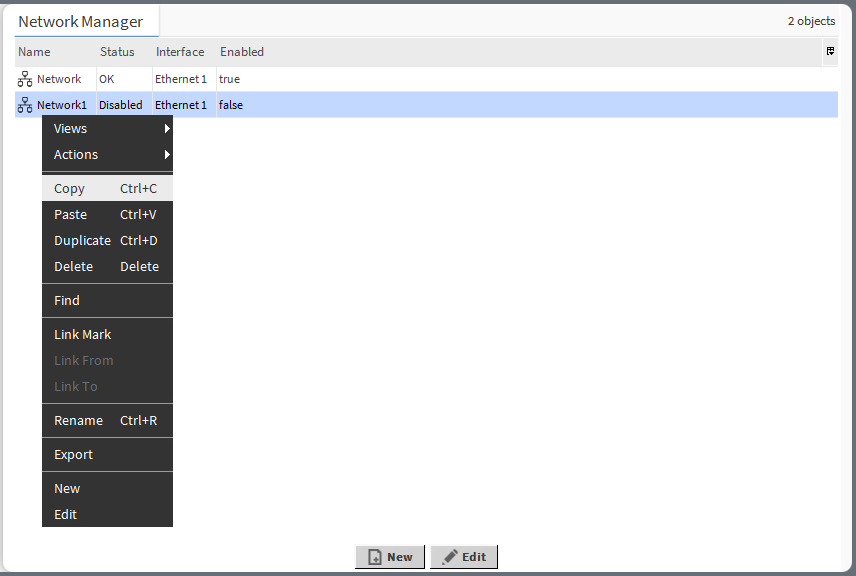This screenshot has width=856, height=576.
Task: Open the table column options icon
Action: [830, 51]
